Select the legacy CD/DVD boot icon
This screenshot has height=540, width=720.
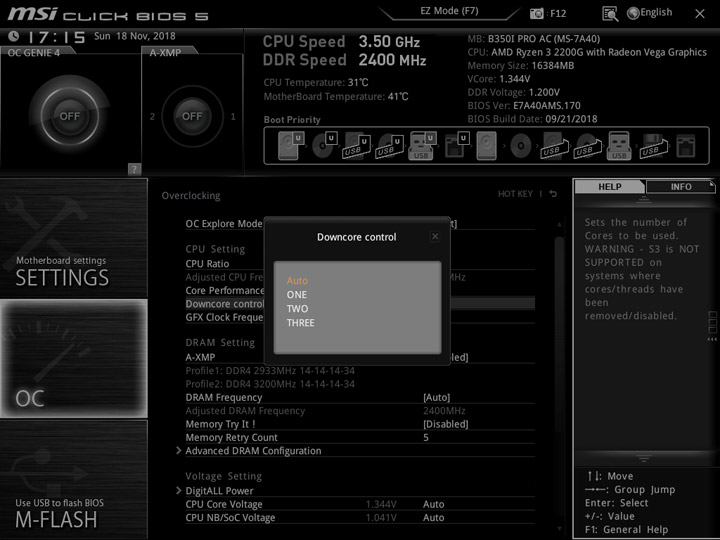click(x=521, y=146)
